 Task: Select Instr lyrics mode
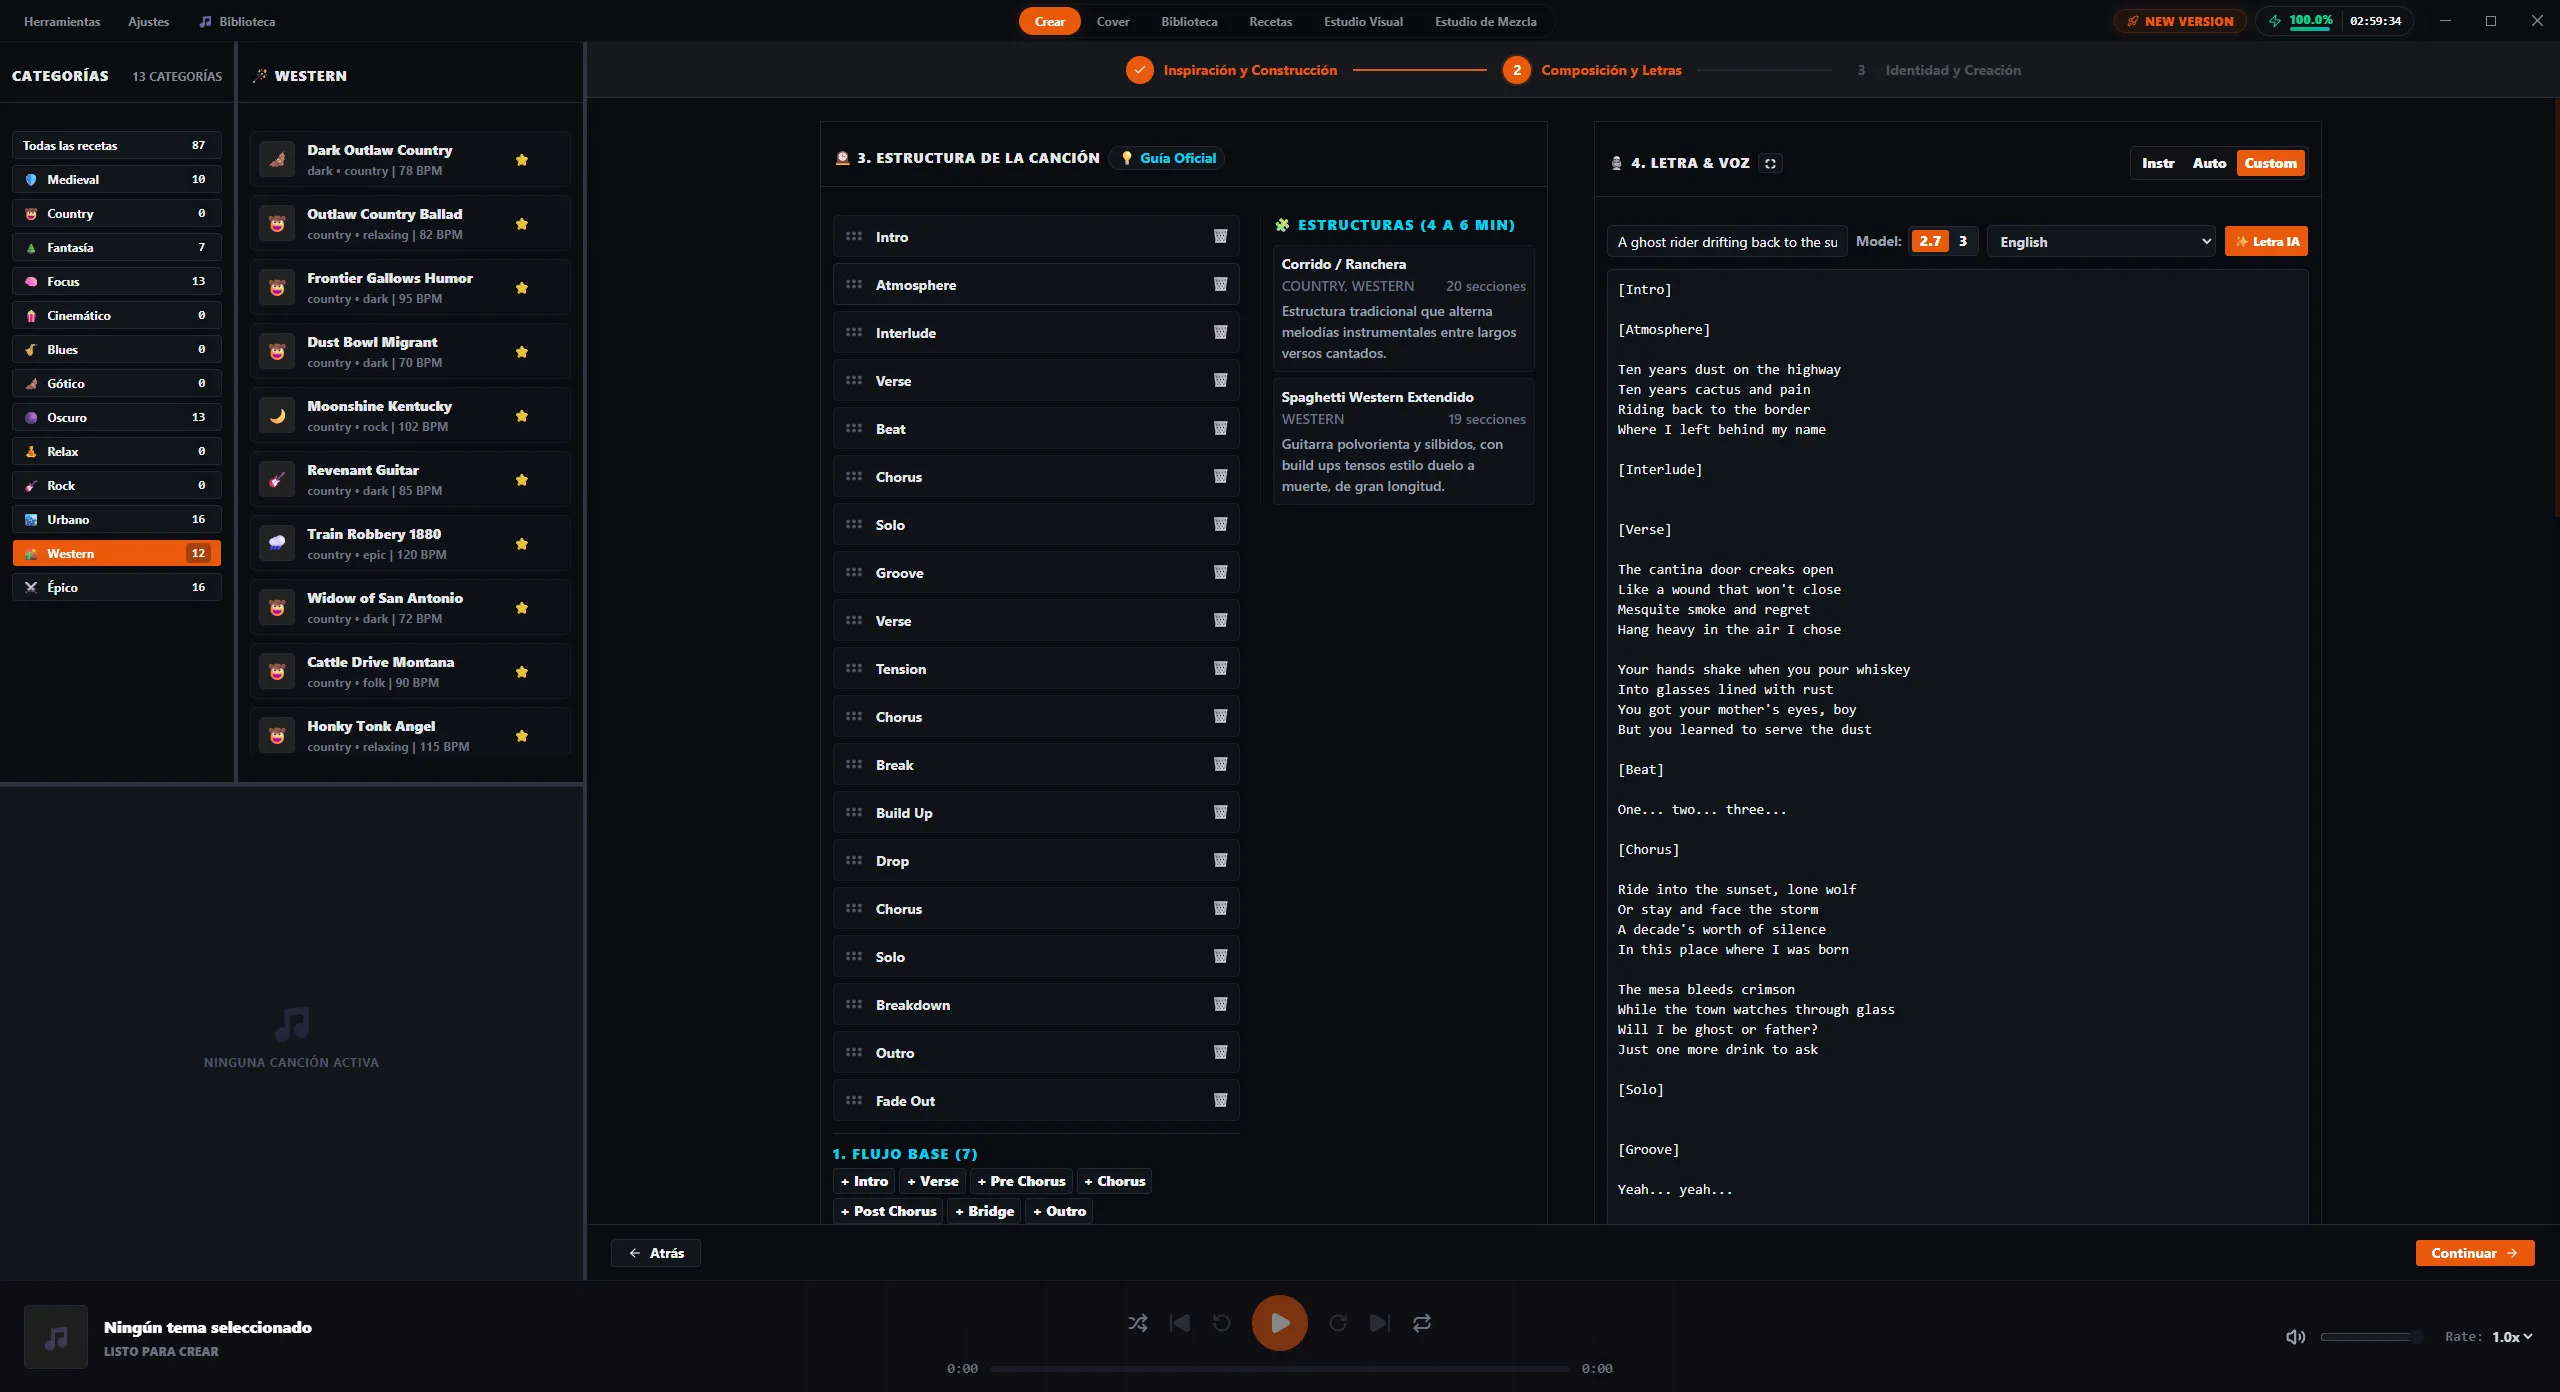coord(2158,163)
